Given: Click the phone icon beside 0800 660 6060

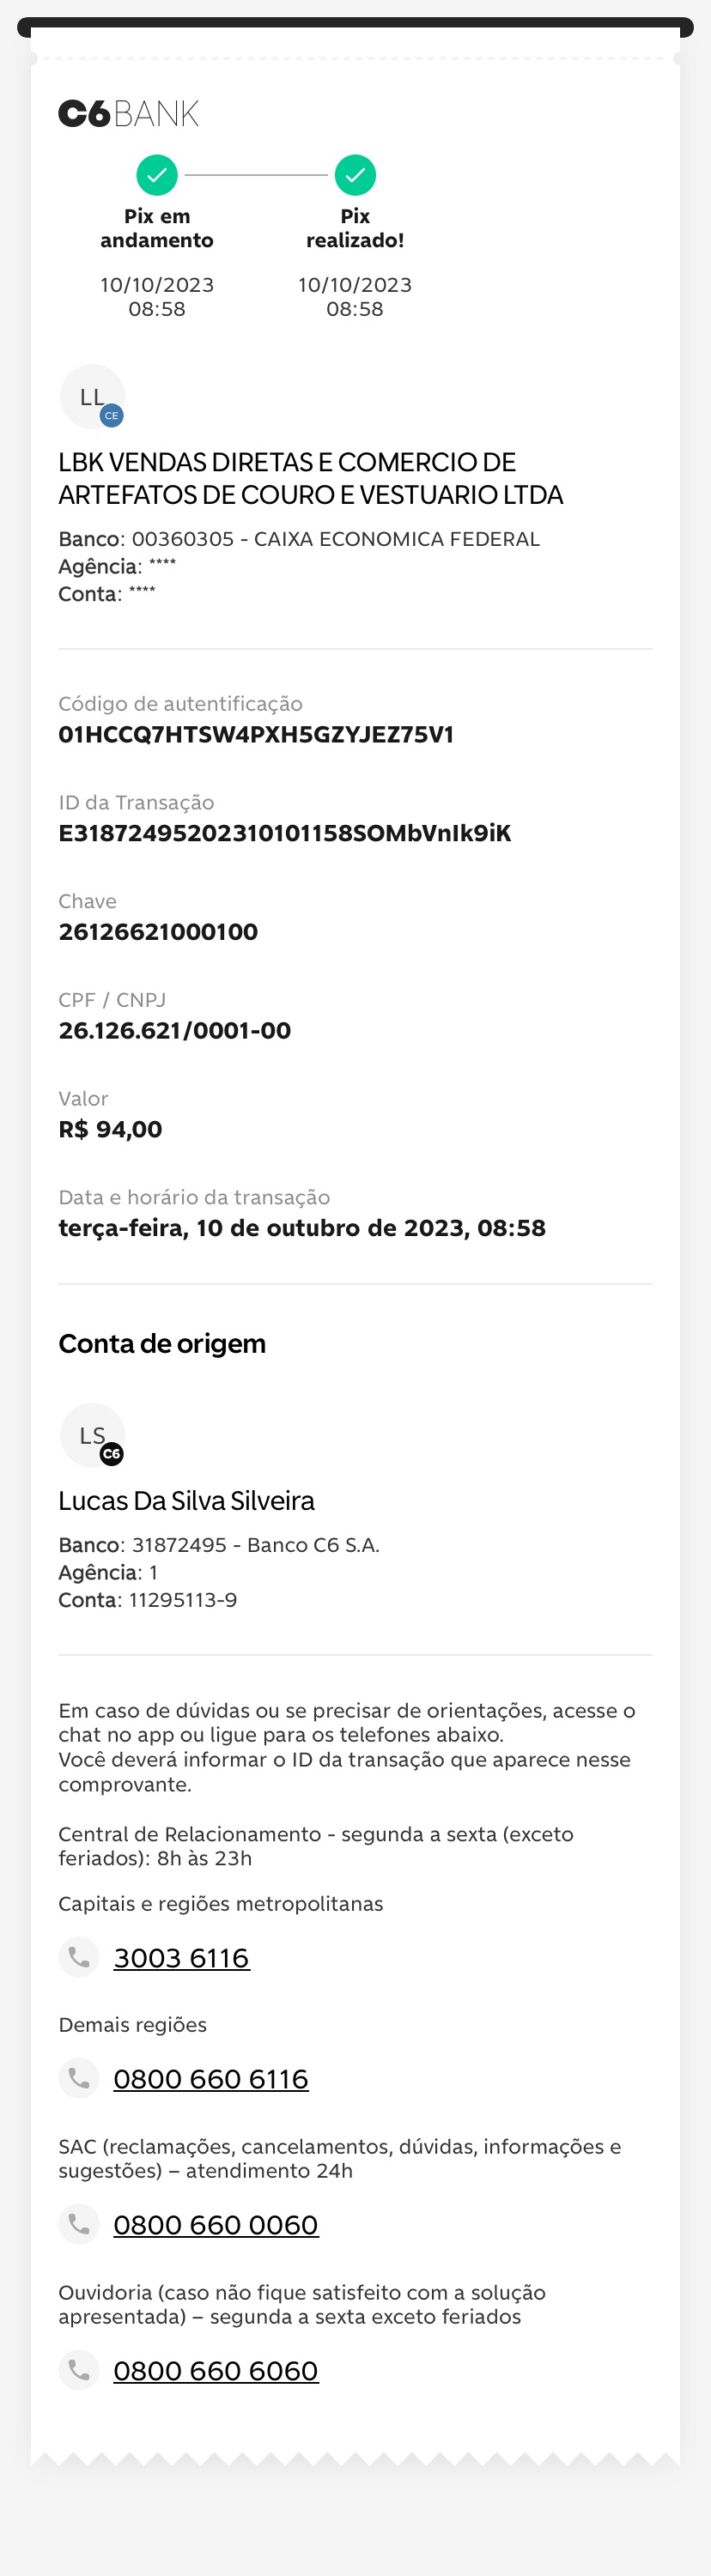Looking at the screenshot, I should pyautogui.click(x=79, y=2370).
